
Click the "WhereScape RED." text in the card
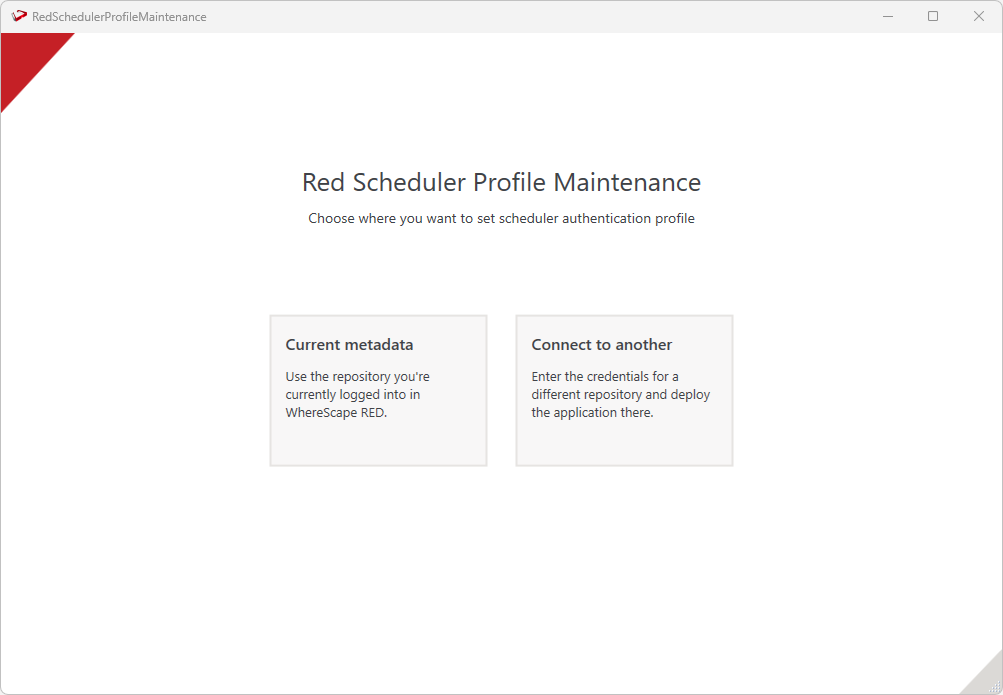pyautogui.click(x=336, y=413)
